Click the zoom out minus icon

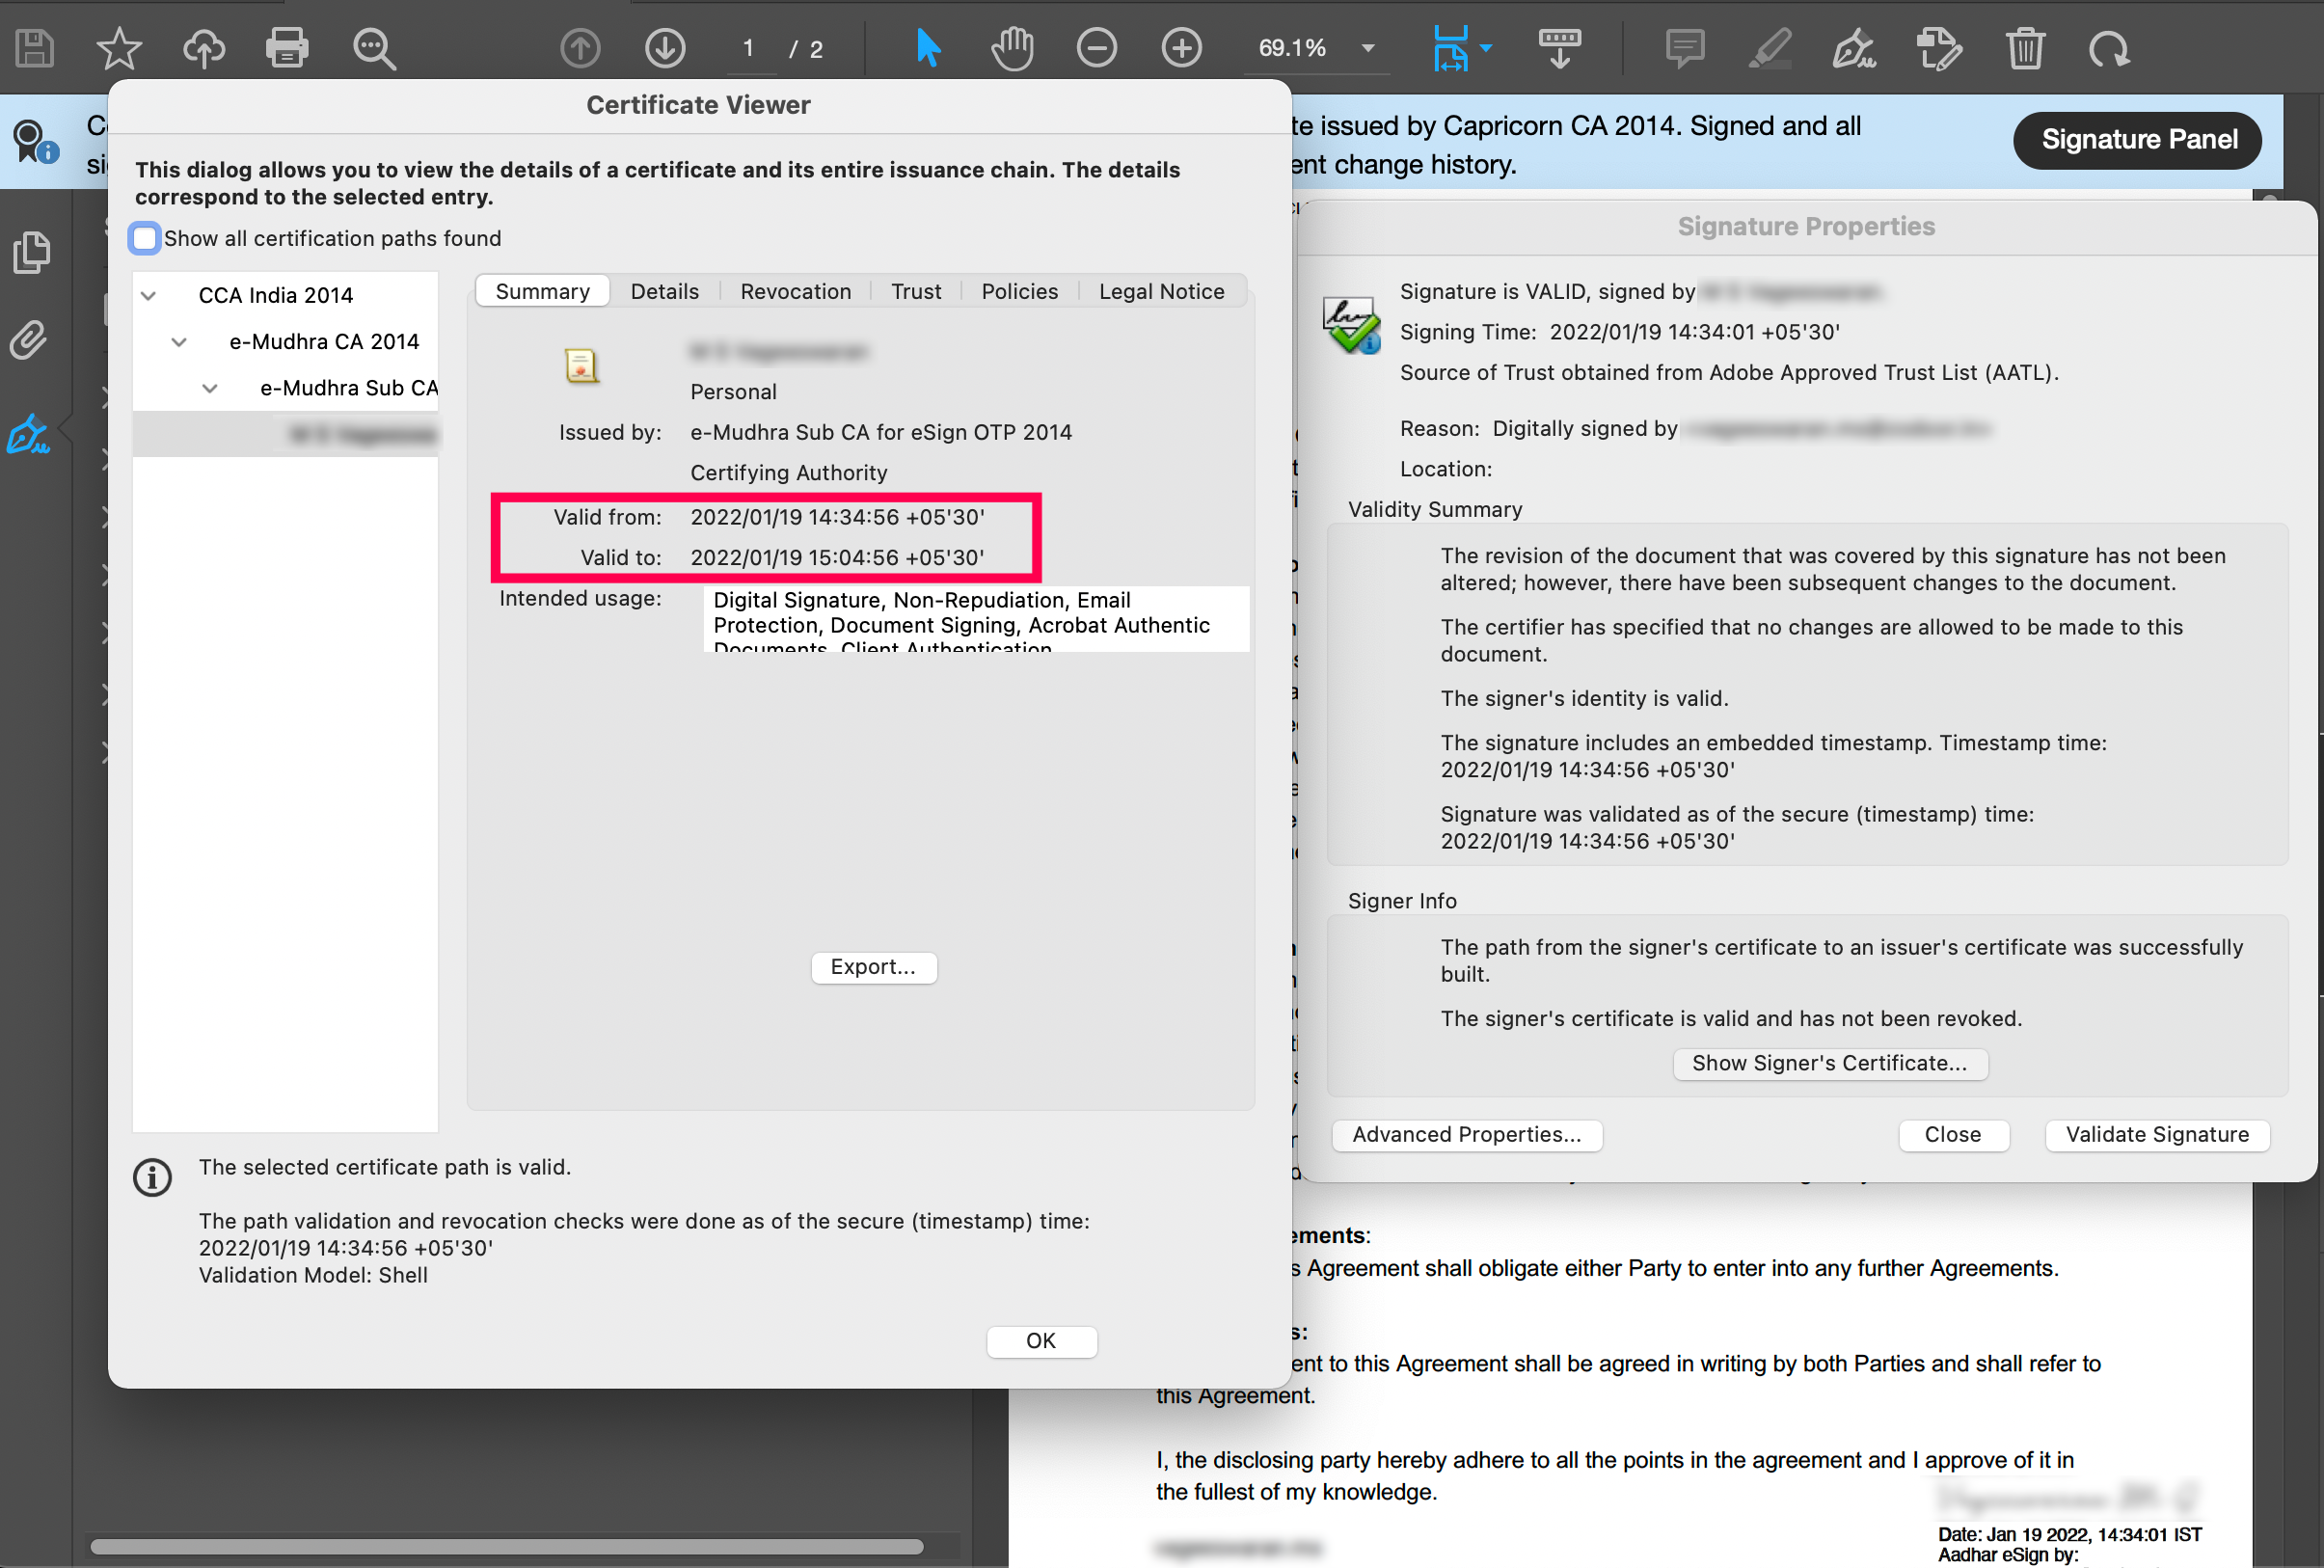(x=1096, y=48)
